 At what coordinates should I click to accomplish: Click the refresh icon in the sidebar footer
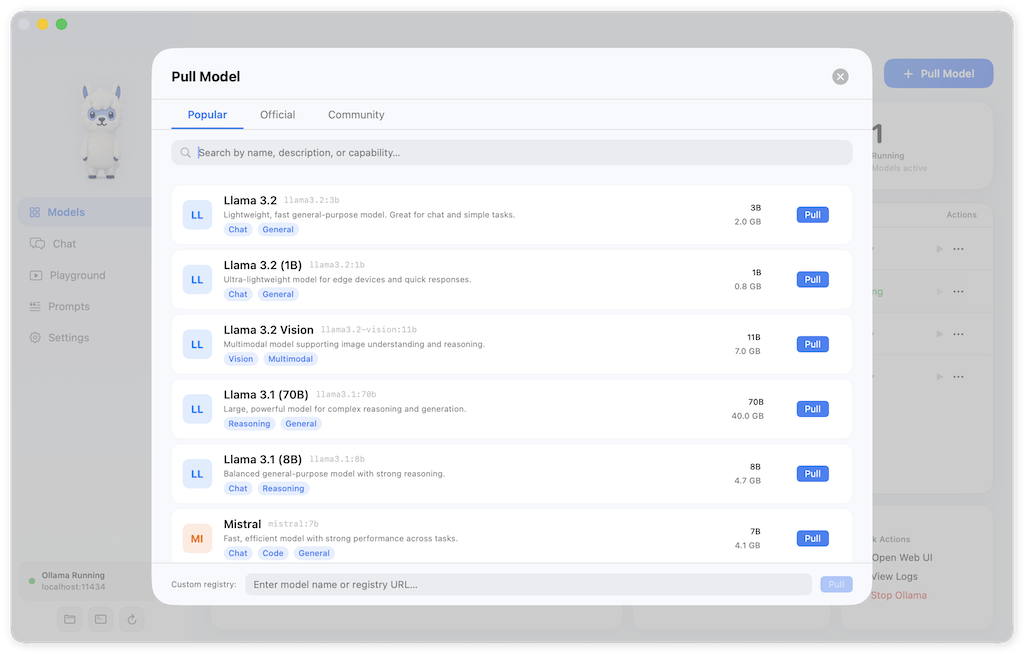pyautogui.click(x=132, y=619)
